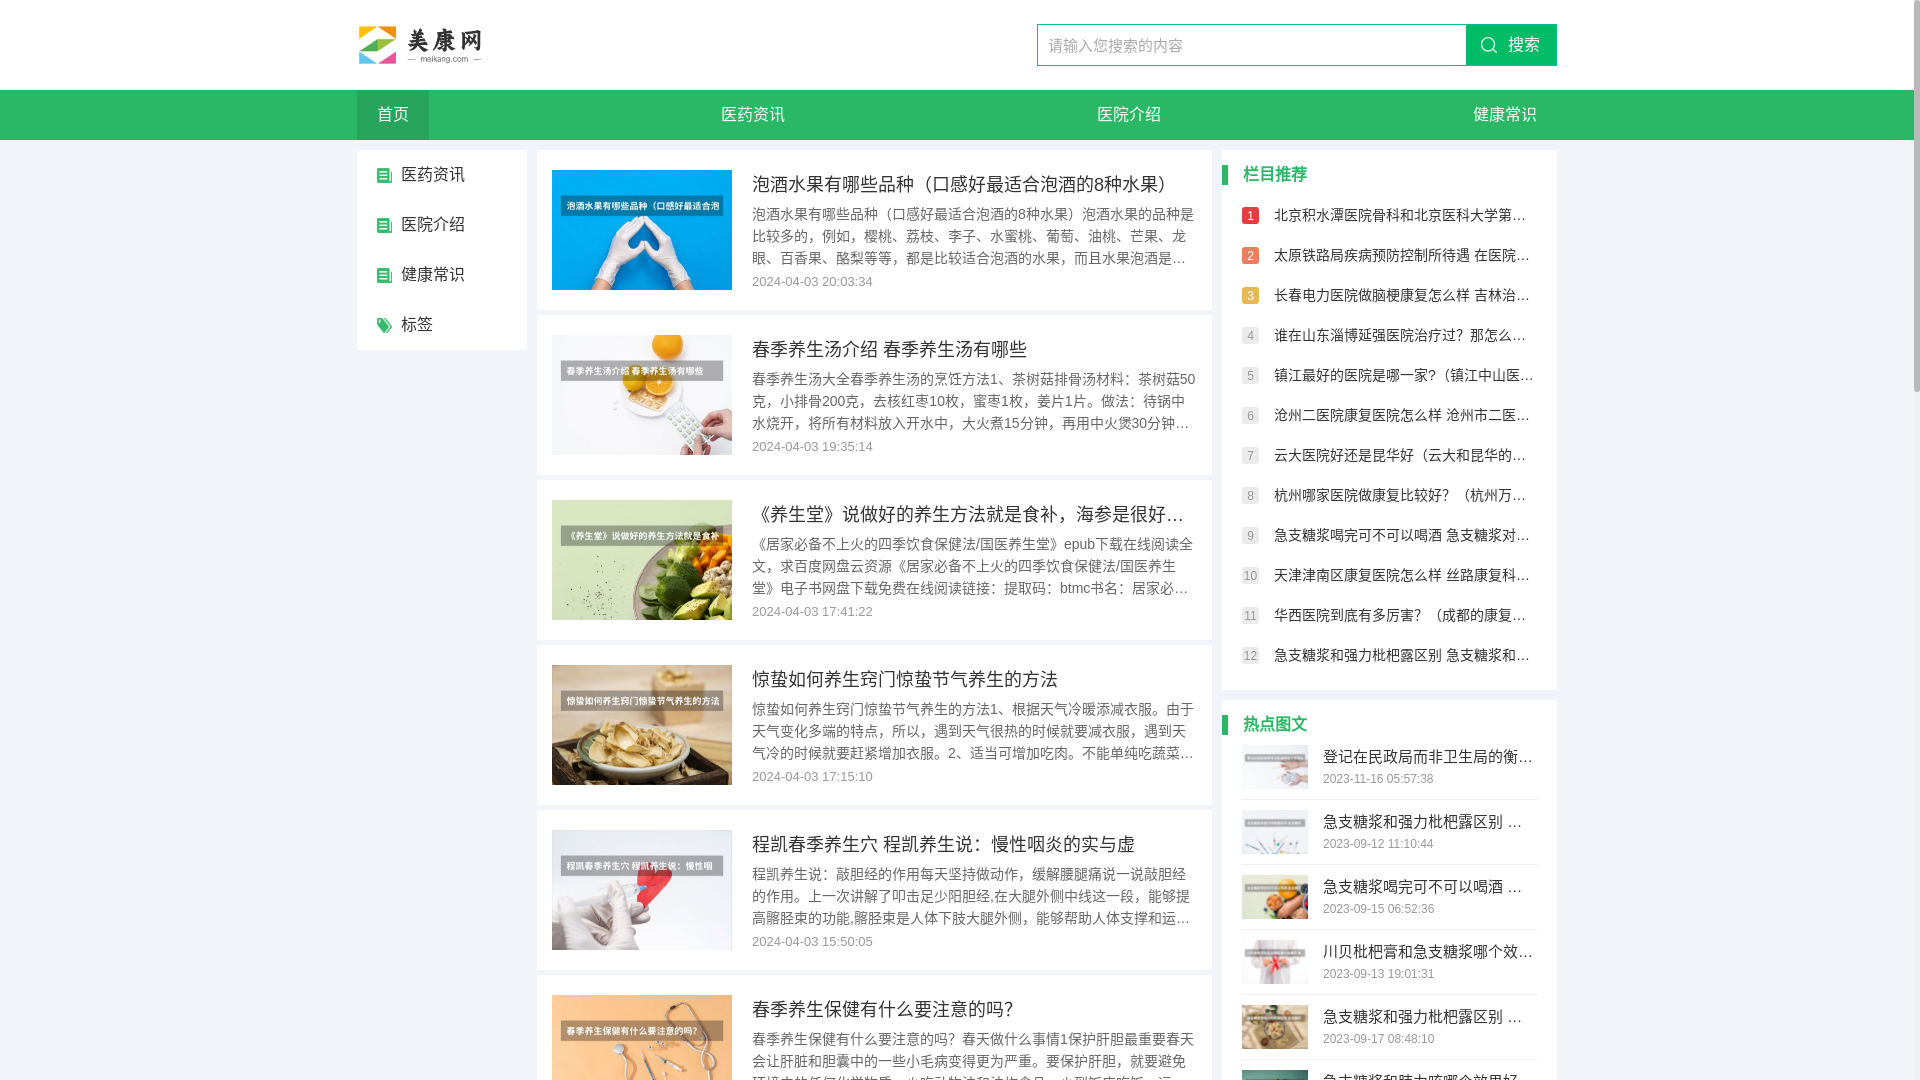The width and height of the screenshot is (1920, 1080).
Task: Open the 健康常识 navigation tab
Action: [1505, 115]
